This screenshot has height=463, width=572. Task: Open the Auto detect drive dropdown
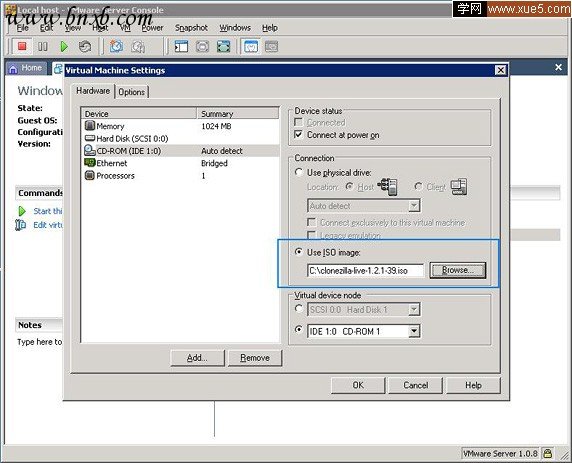click(x=414, y=206)
